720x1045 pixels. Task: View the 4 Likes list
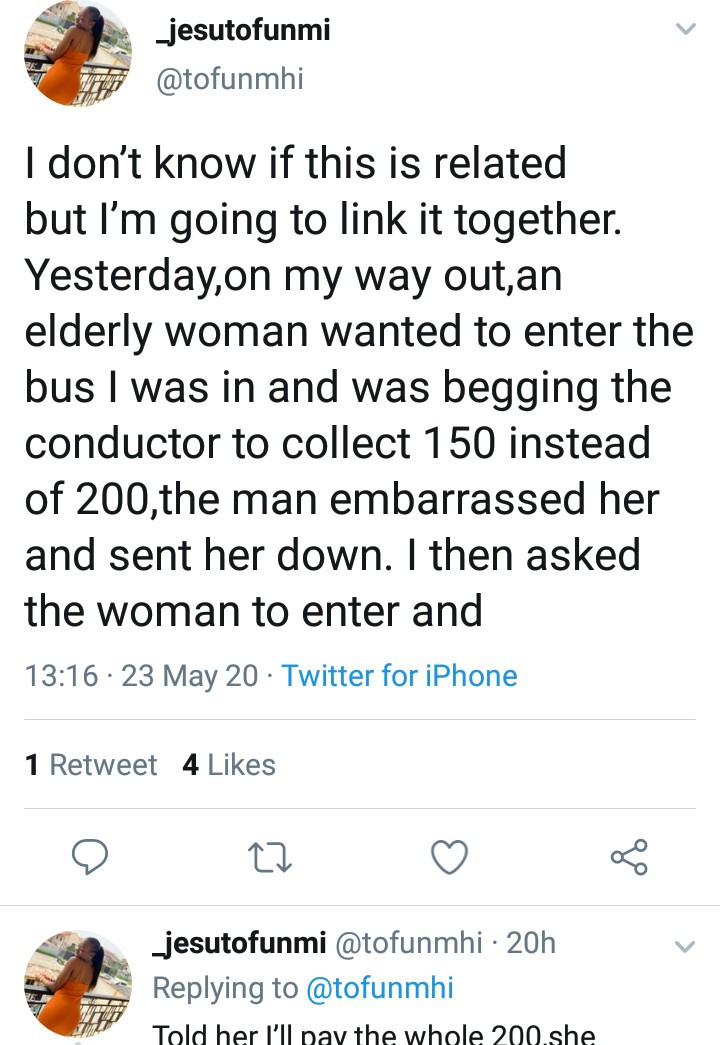pyautogui.click(x=229, y=764)
